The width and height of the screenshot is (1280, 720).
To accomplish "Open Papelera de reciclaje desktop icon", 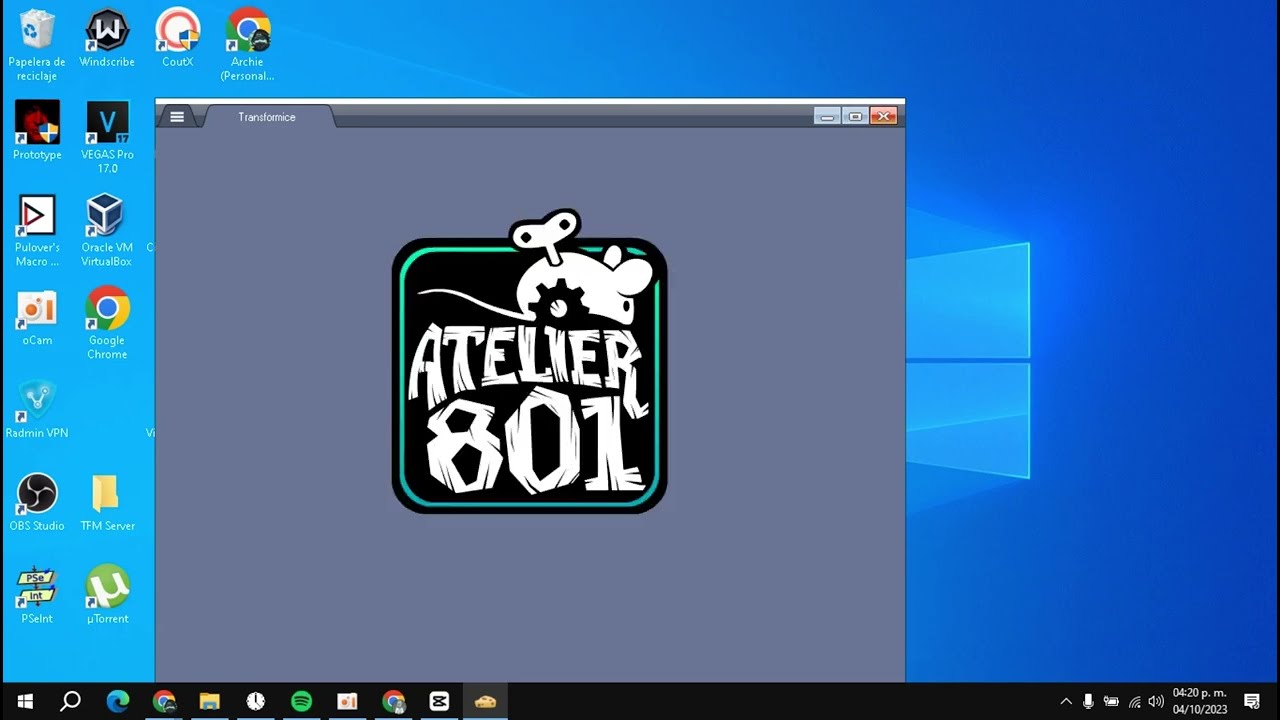I will click(37, 45).
